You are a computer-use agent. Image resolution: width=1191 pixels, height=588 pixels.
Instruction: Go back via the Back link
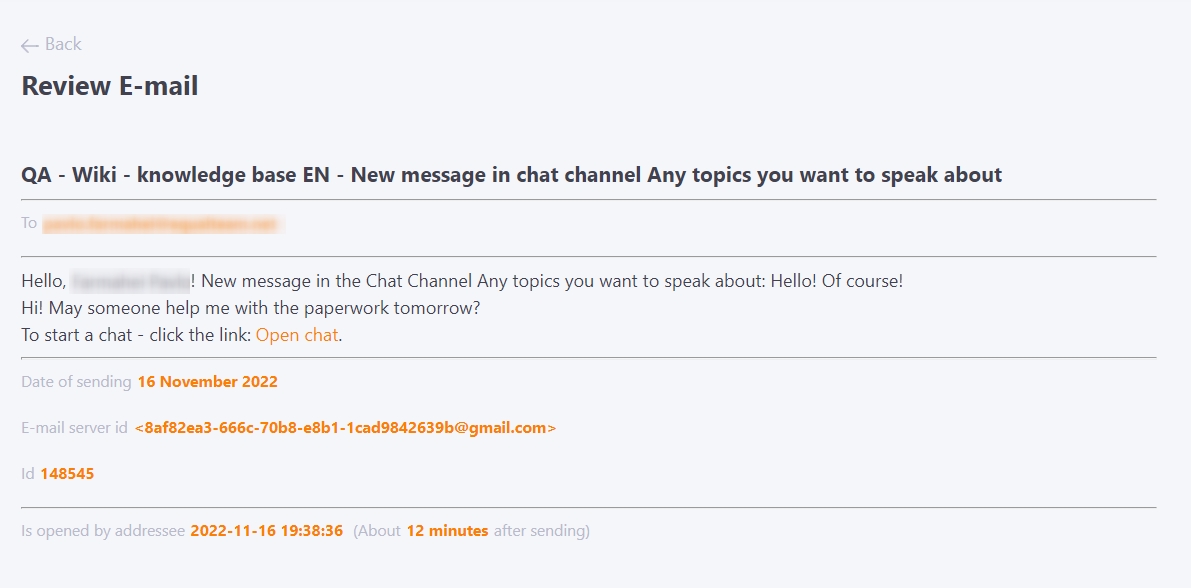click(x=51, y=44)
